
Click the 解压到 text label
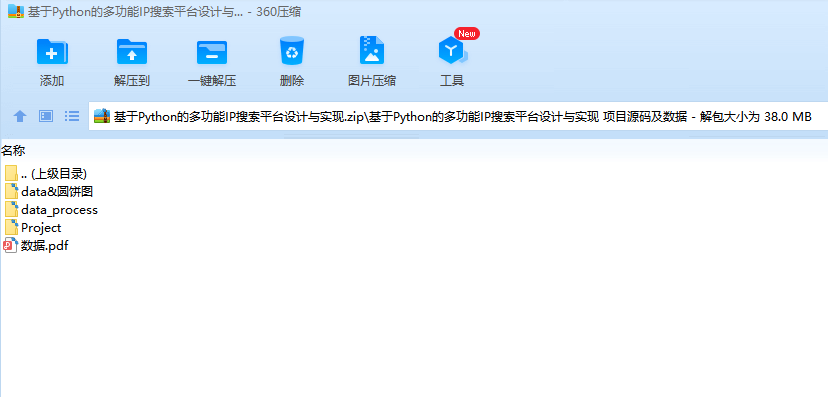(x=132, y=81)
